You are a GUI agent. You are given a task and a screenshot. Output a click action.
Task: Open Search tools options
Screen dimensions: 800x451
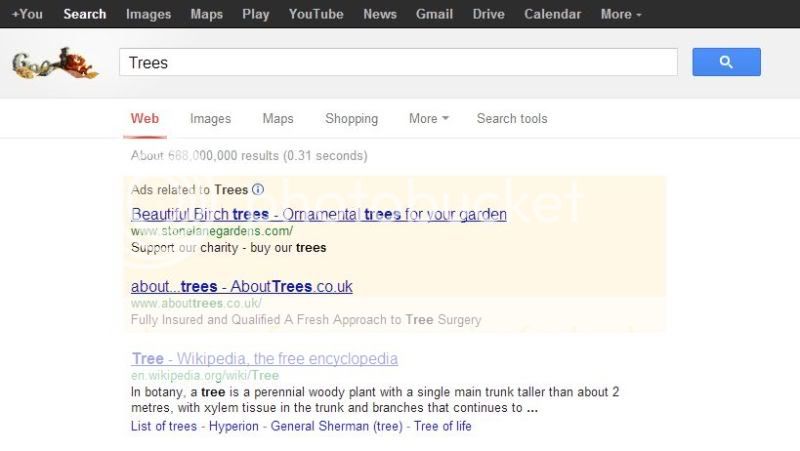click(512, 119)
